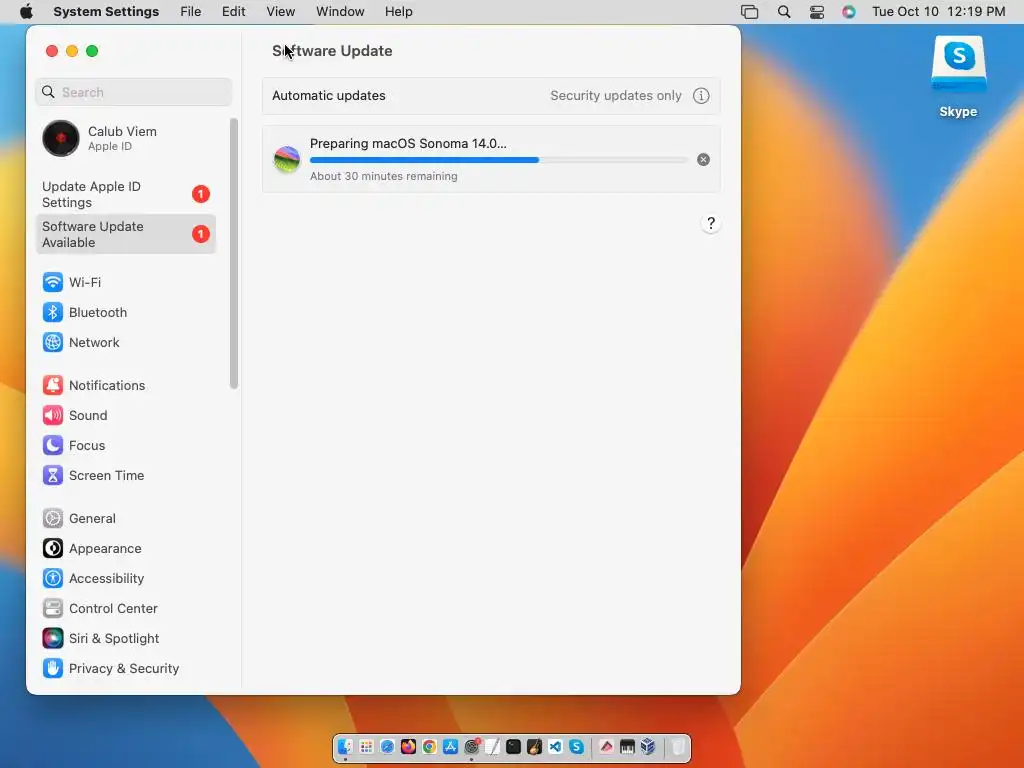This screenshot has width=1024, height=768.
Task: Cancel the macOS Sonoma update preparation
Action: click(x=703, y=159)
